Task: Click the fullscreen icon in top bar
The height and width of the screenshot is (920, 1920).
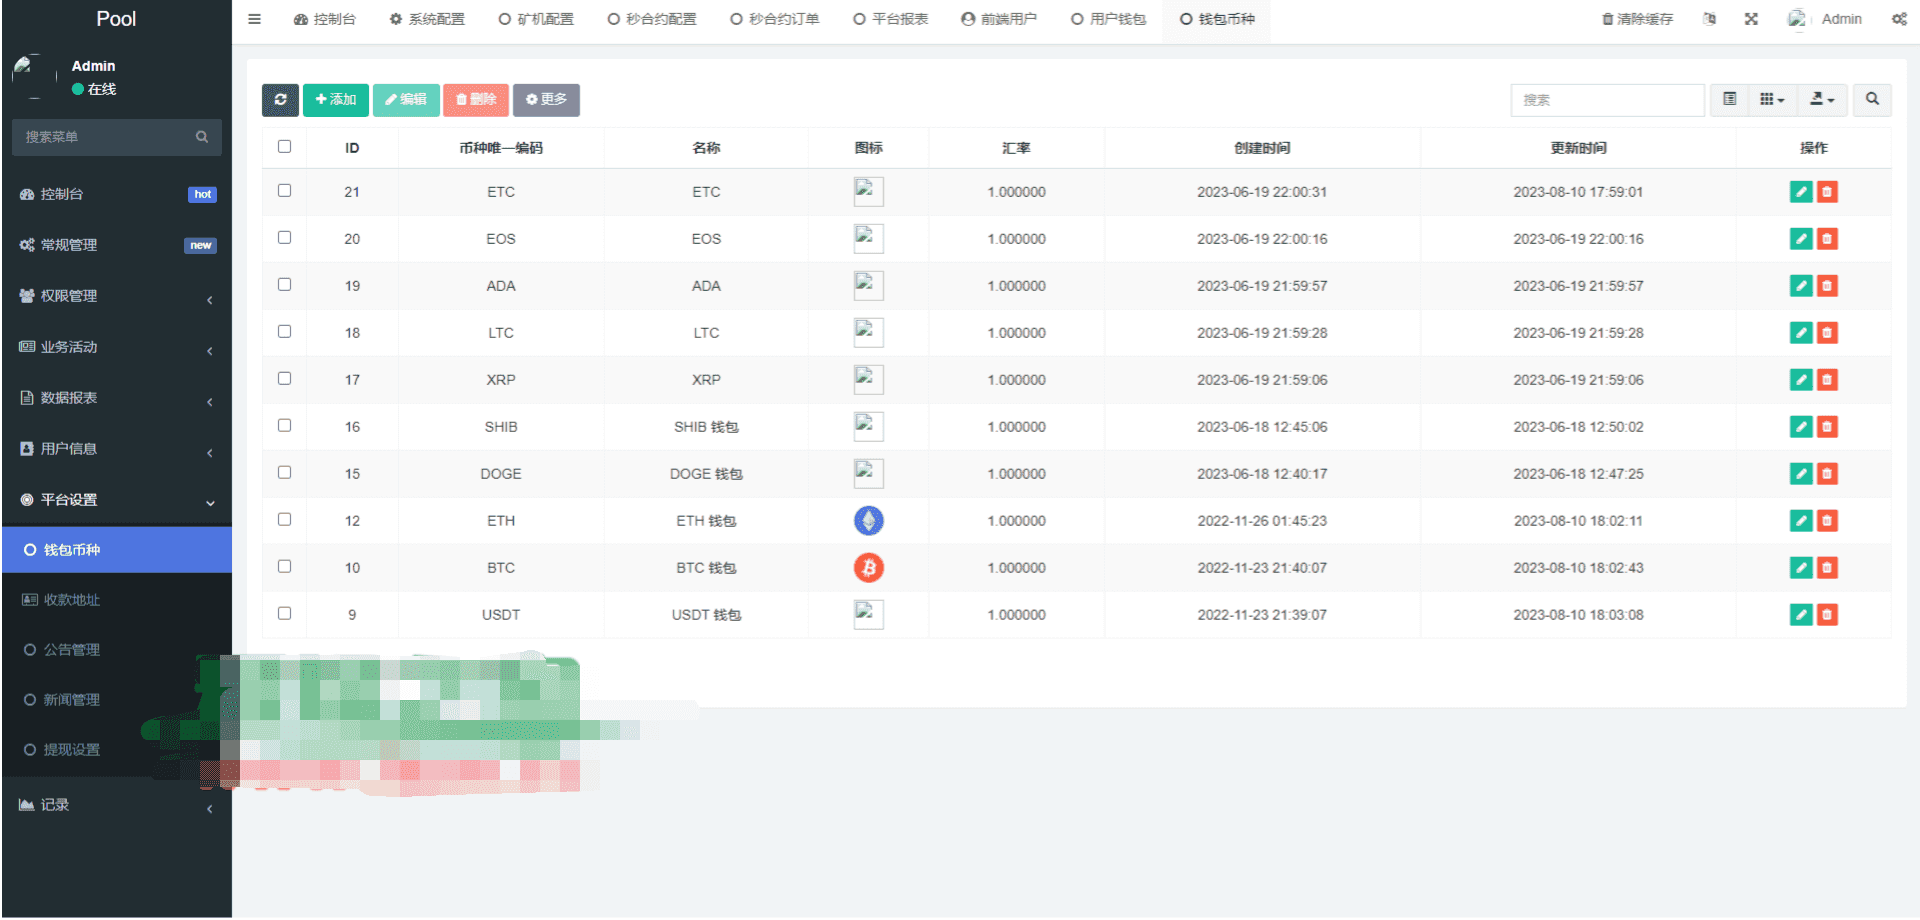Action: (1751, 19)
